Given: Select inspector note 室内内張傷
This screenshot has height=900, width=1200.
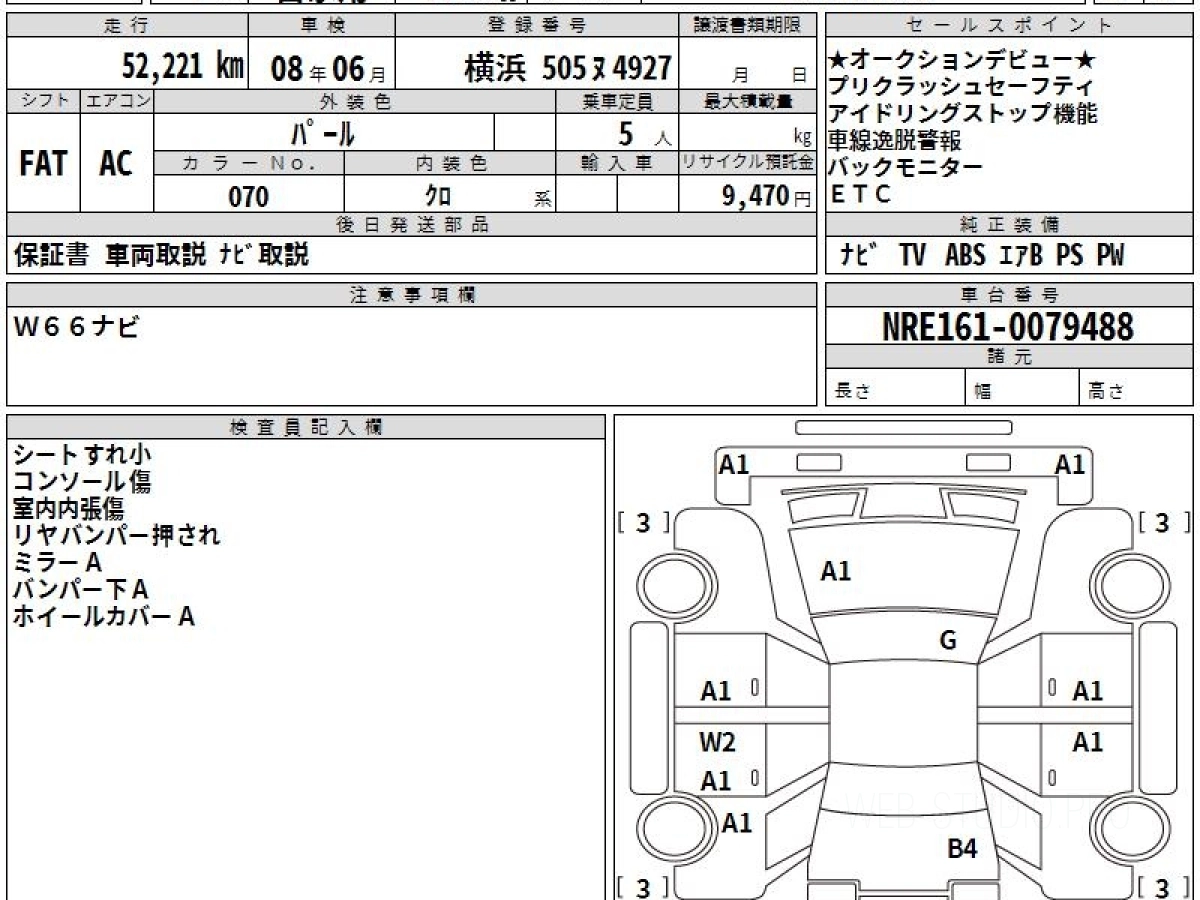Looking at the screenshot, I should tap(68, 509).
